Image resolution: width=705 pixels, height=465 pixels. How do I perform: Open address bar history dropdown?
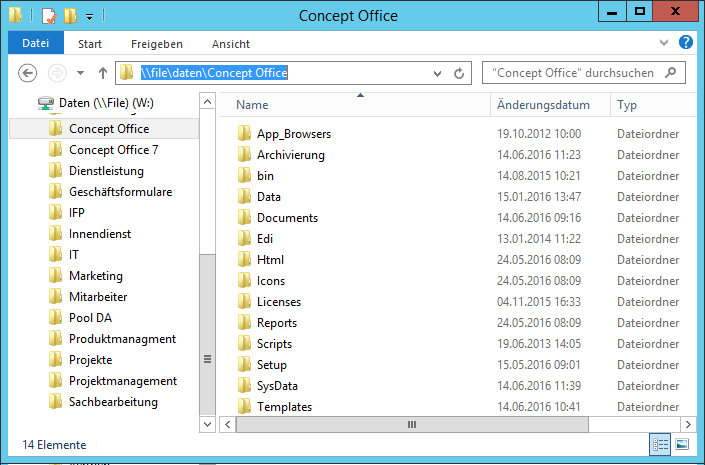[x=437, y=73]
